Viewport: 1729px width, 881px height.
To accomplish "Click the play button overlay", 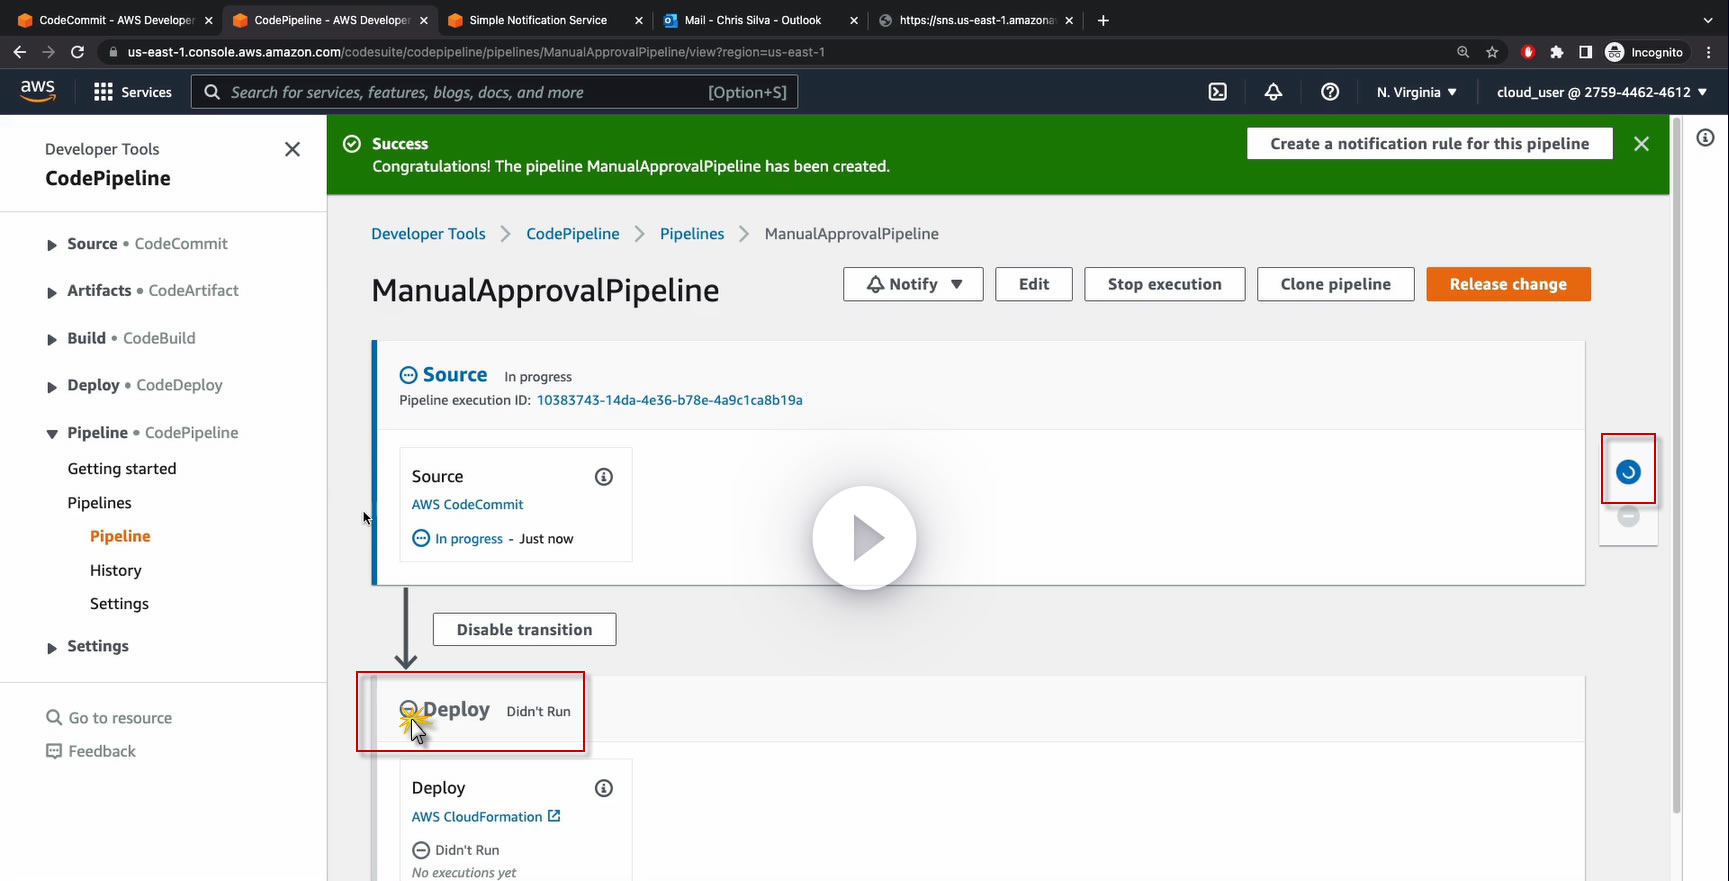I will pyautogui.click(x=864, y=538).
